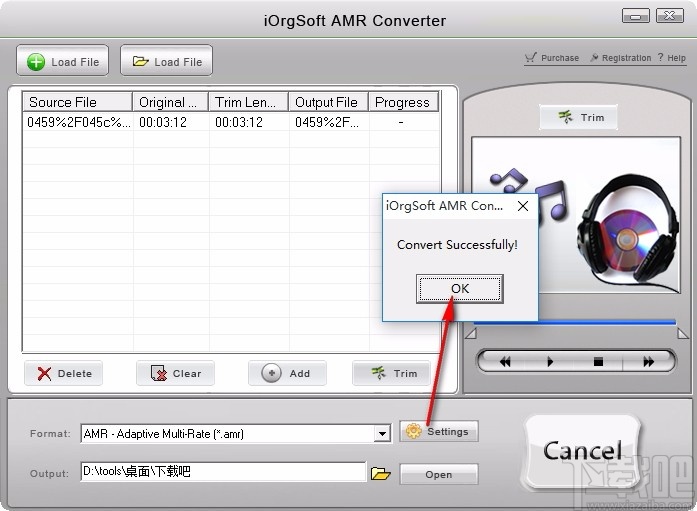This screenshot has height=511, width=697.
Task: Open the Help link
Action: [672, 58]
